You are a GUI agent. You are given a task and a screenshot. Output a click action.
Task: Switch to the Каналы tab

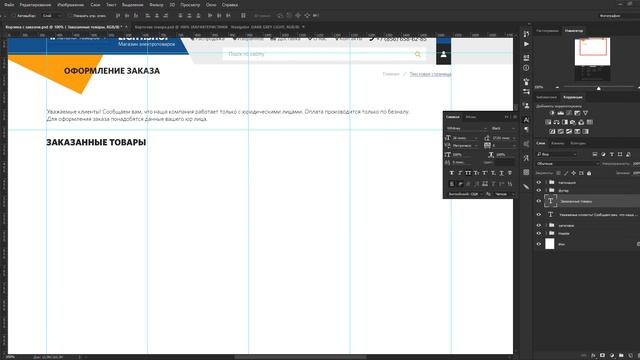[558, 143]
